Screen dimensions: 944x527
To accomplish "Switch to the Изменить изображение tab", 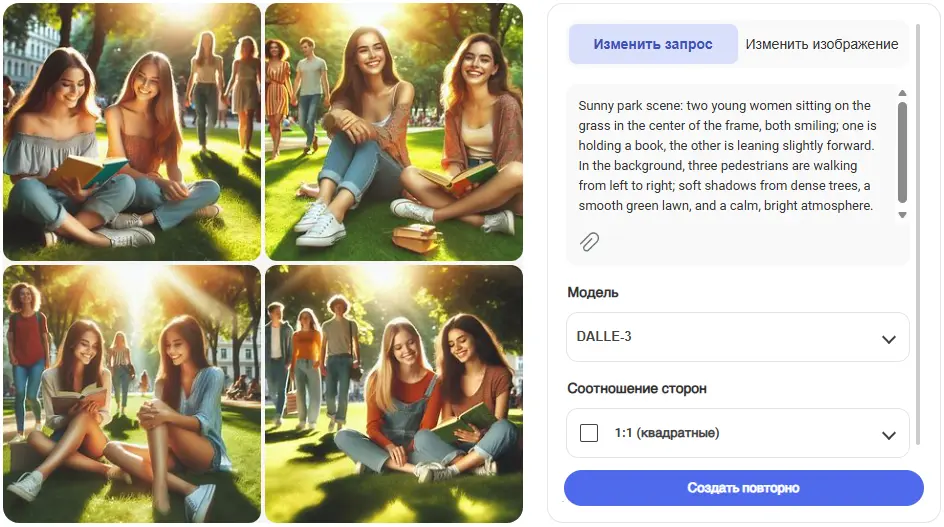I will tap(822, 44).
